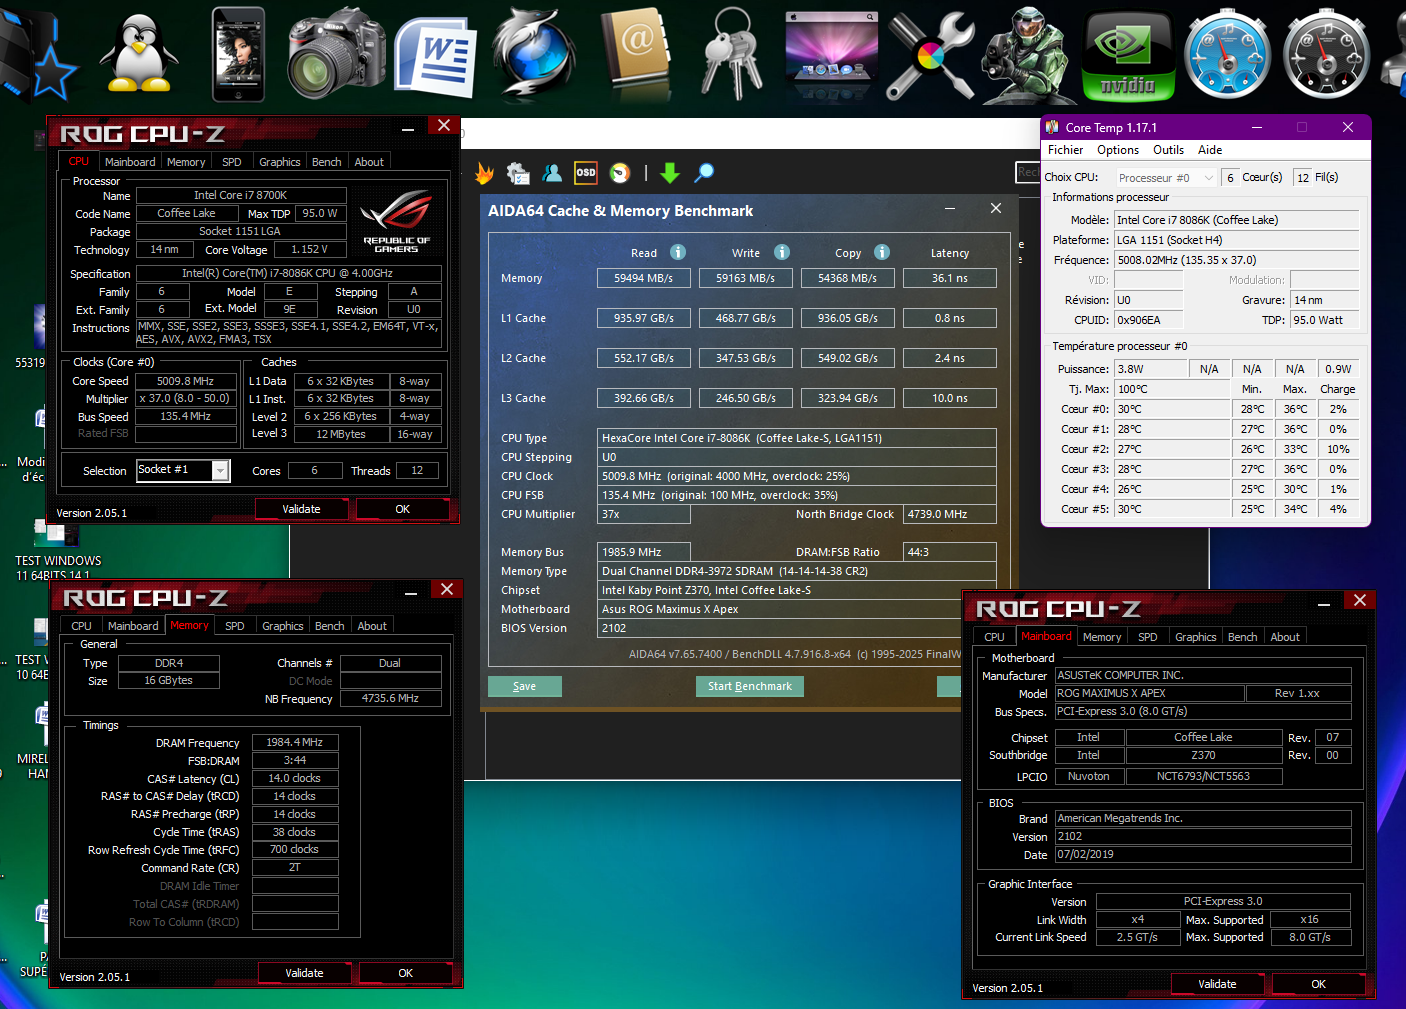Toggle the AIDA64 OSD panel icon
The width and height of the screenshot is (1406, 1009).
pyautogui.click(x=586, y=173)
